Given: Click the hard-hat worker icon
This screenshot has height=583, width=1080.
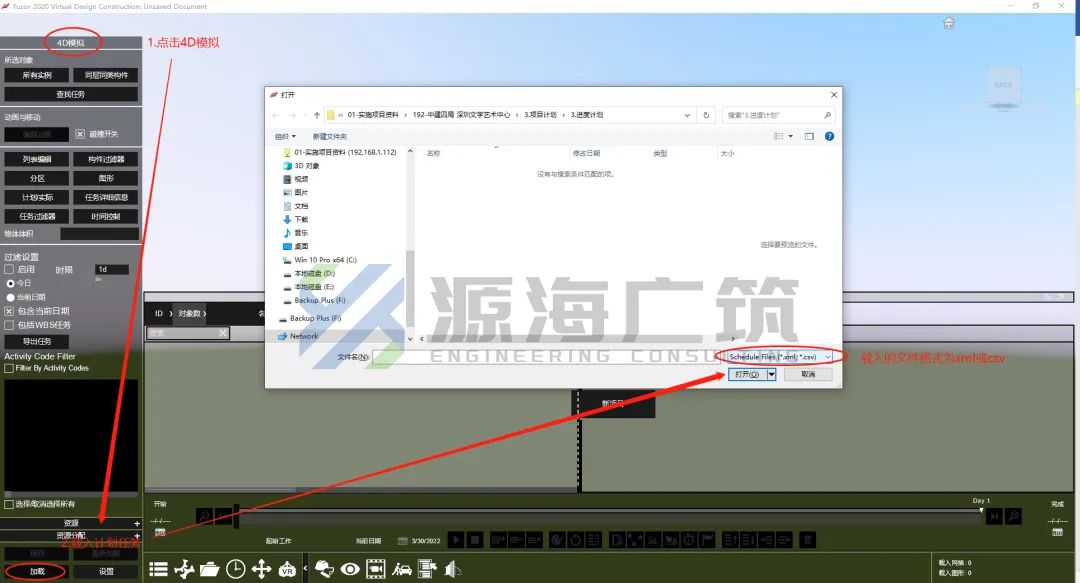Looking at the screenshot, I should point(324,569).
